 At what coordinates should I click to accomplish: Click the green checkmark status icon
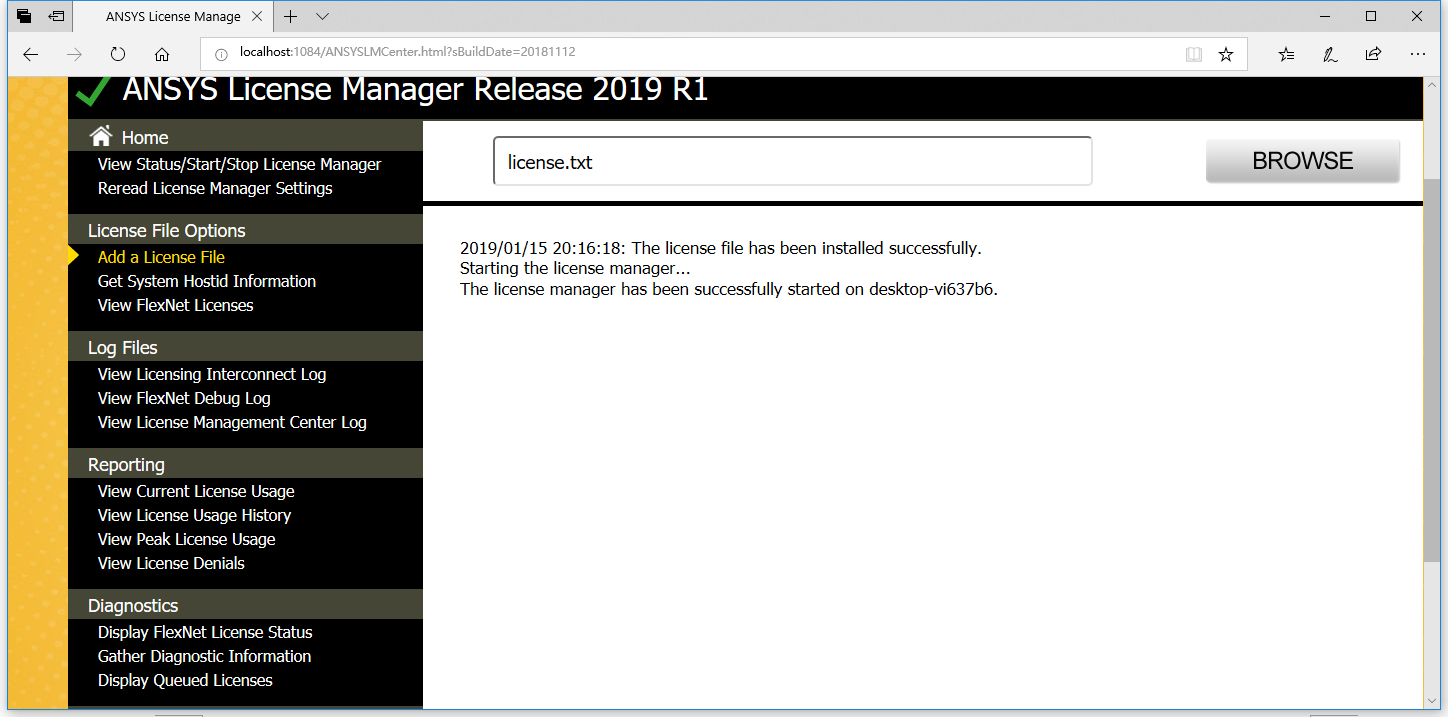93,90
